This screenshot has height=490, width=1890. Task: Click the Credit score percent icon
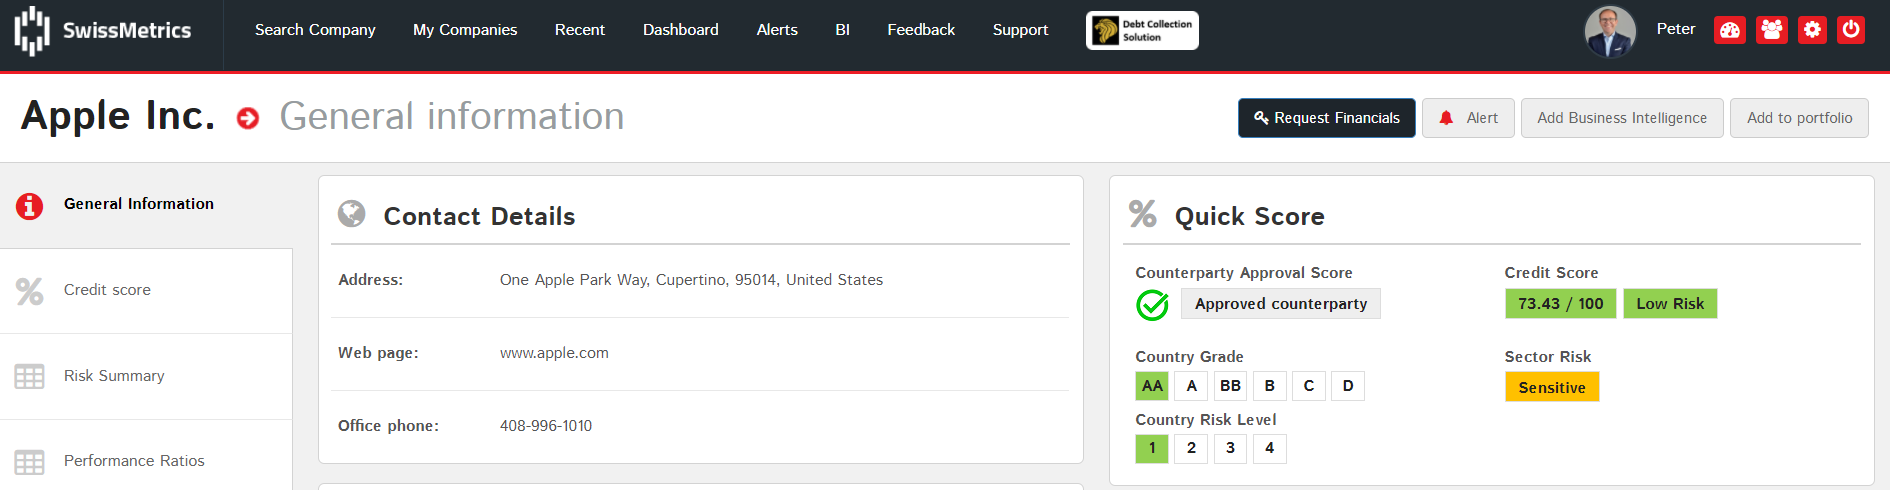[29, 291]
